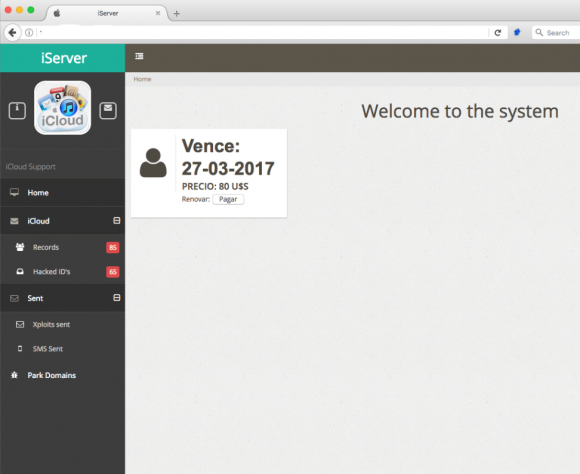Image resolution: width=580 pixels, height=474 pixels.
Task: Click the '27-03-2017' expiry date text
Action: click(x=228, y=169)
